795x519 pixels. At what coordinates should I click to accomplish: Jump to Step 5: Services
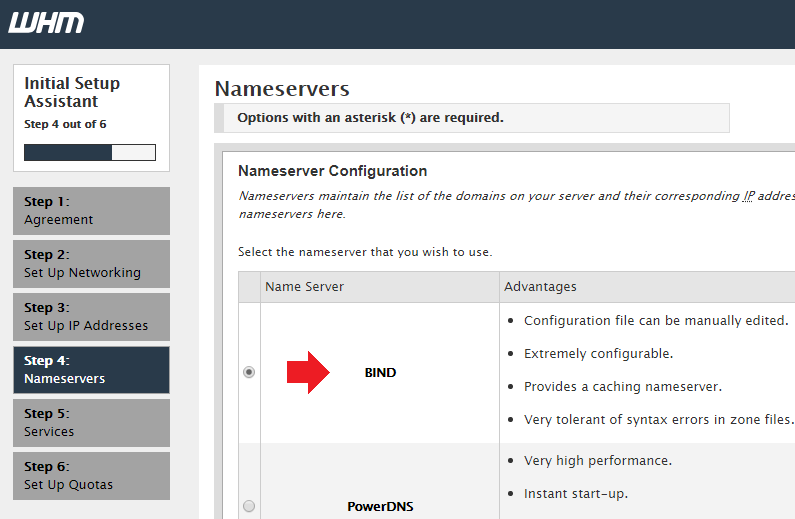coord(91,423)
